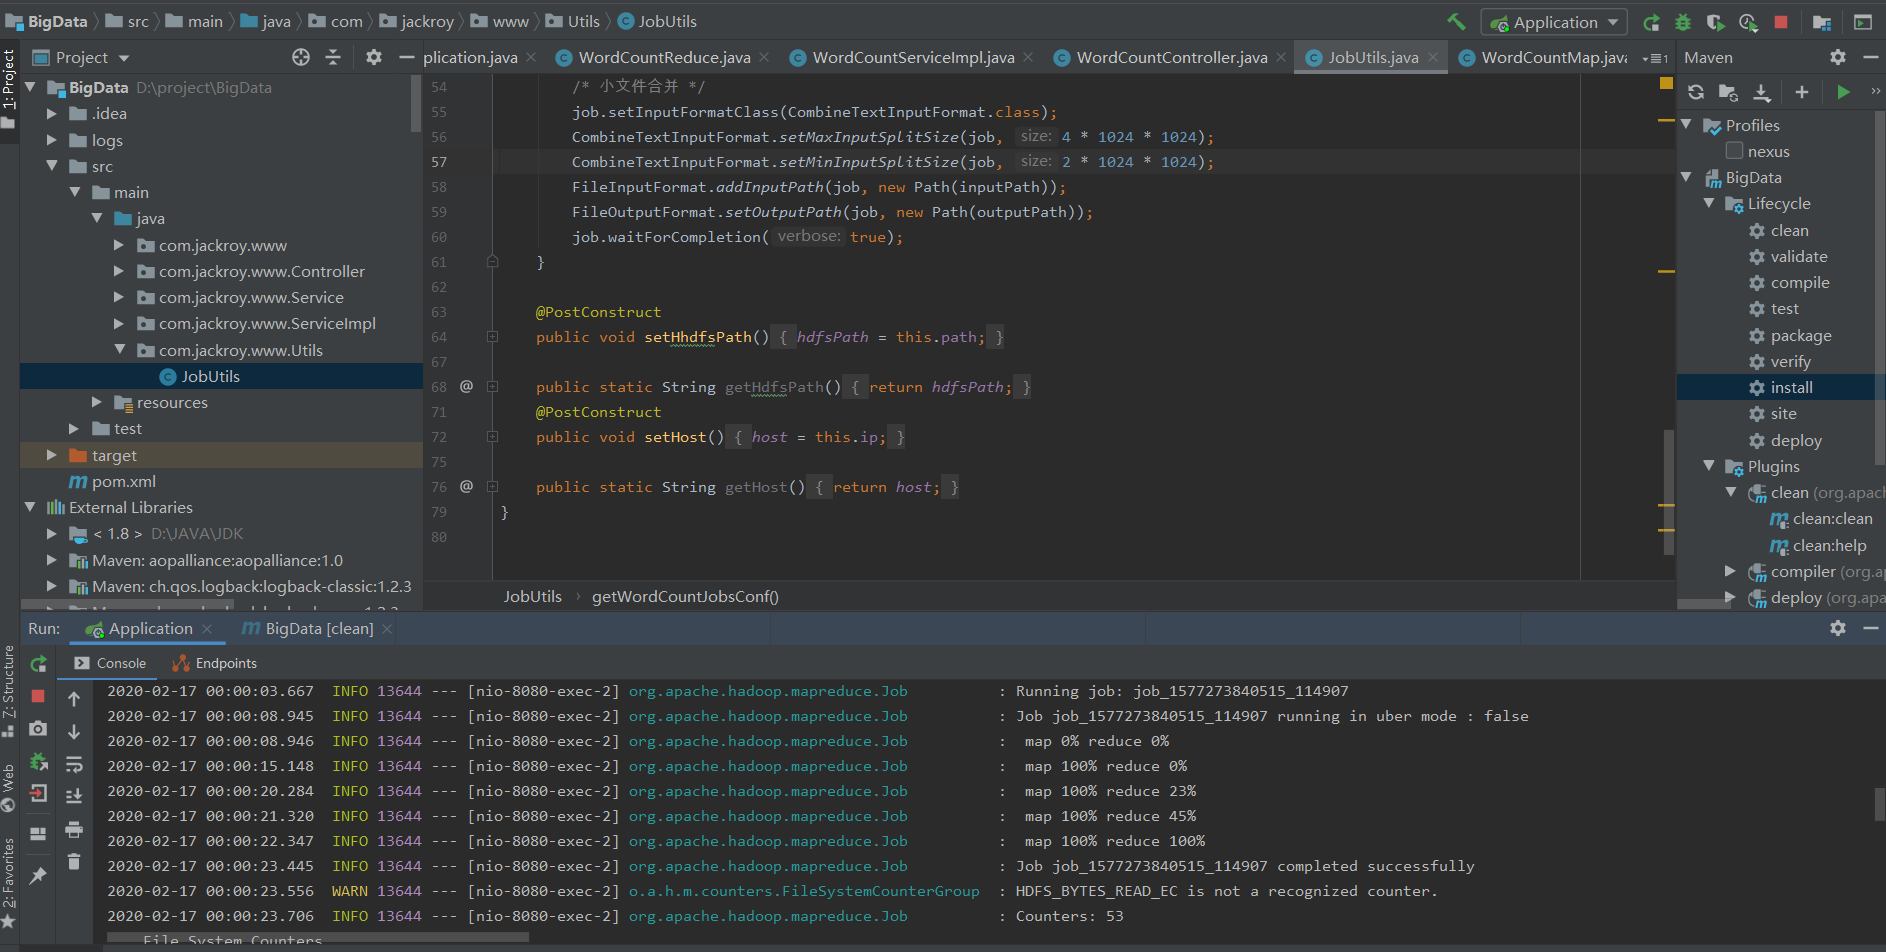Switch to WordCountServiceImpl.java tab
Image resolution: width=1886 pixels, height=952 pixels.
pyautogui.click(x=913, y=57)
